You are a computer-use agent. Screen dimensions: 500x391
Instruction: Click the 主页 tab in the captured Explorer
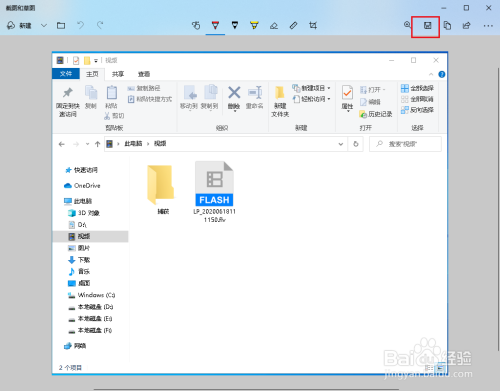tap(92, 74)
